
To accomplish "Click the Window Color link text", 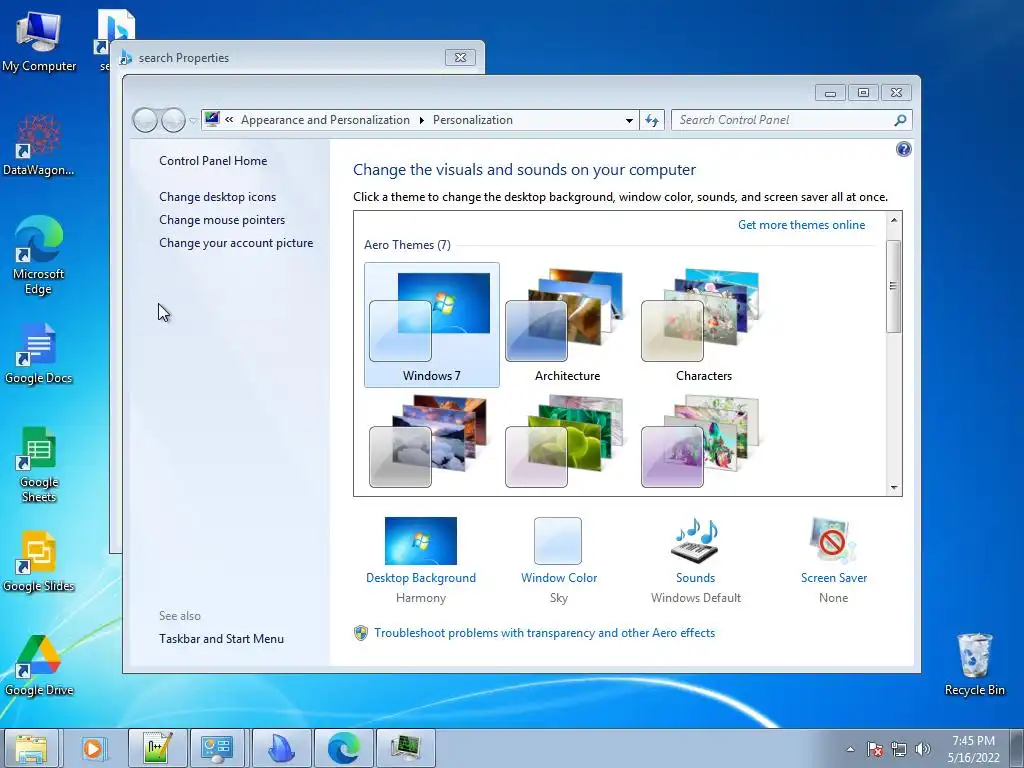I will point(559,578).
